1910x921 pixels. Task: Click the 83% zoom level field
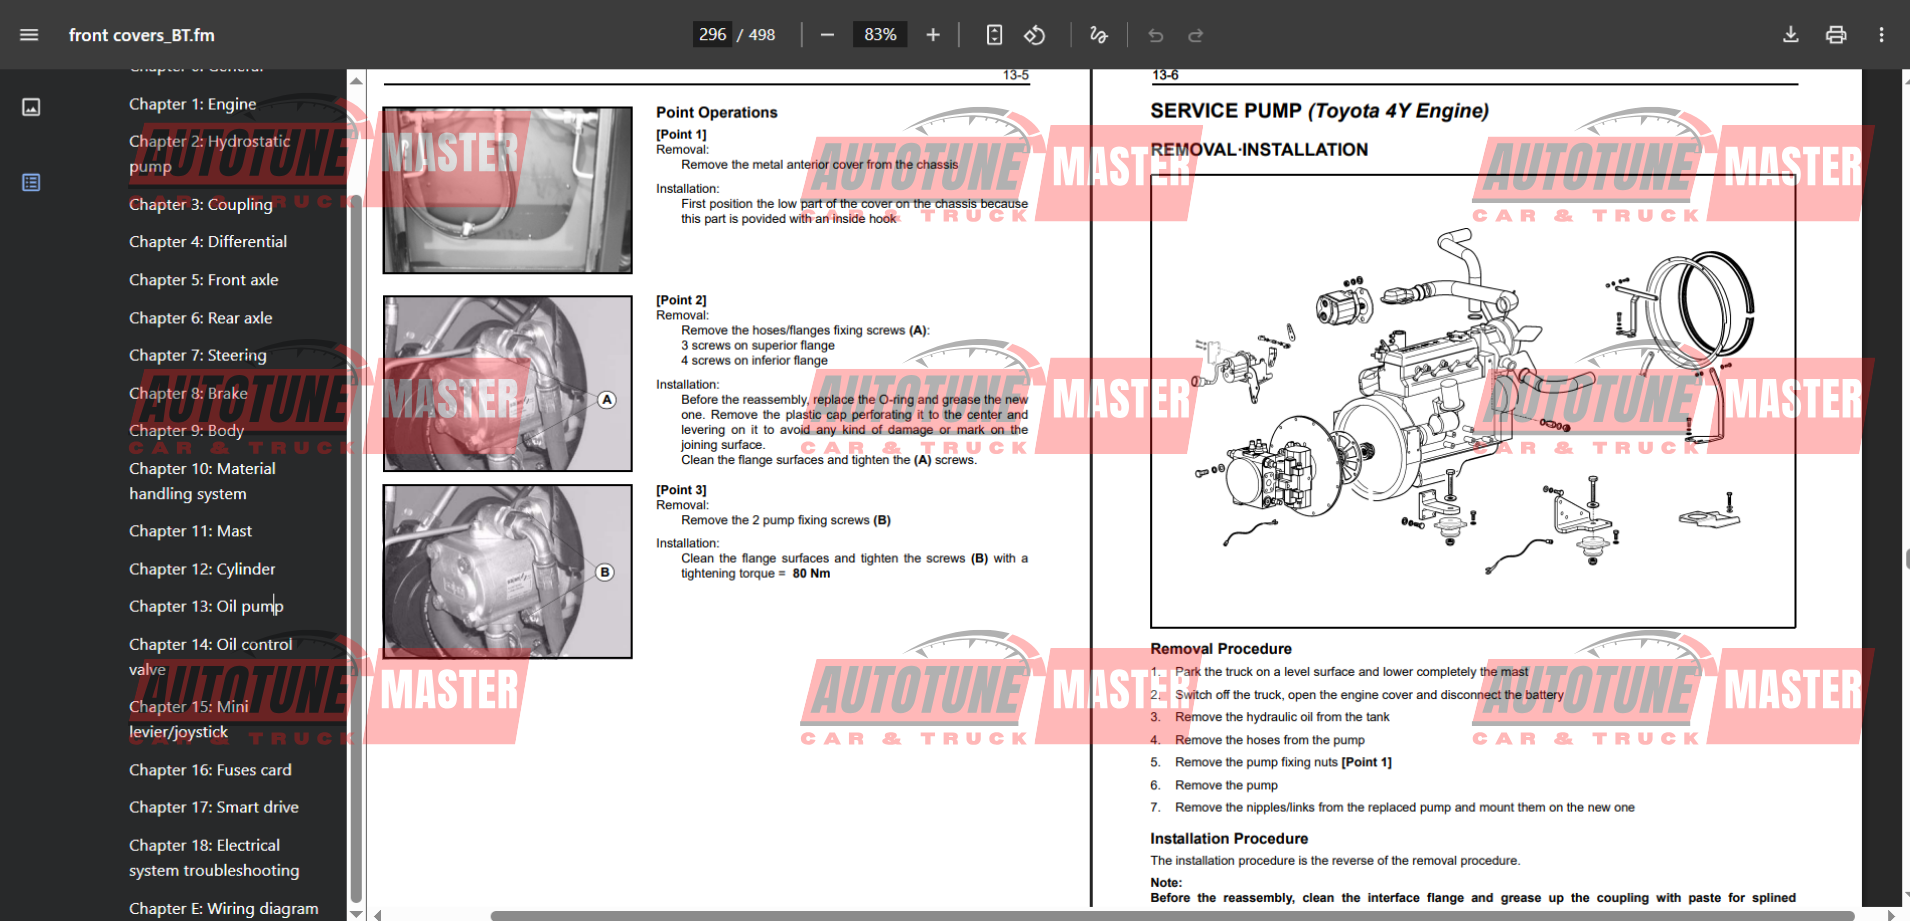tap(880, 35)
